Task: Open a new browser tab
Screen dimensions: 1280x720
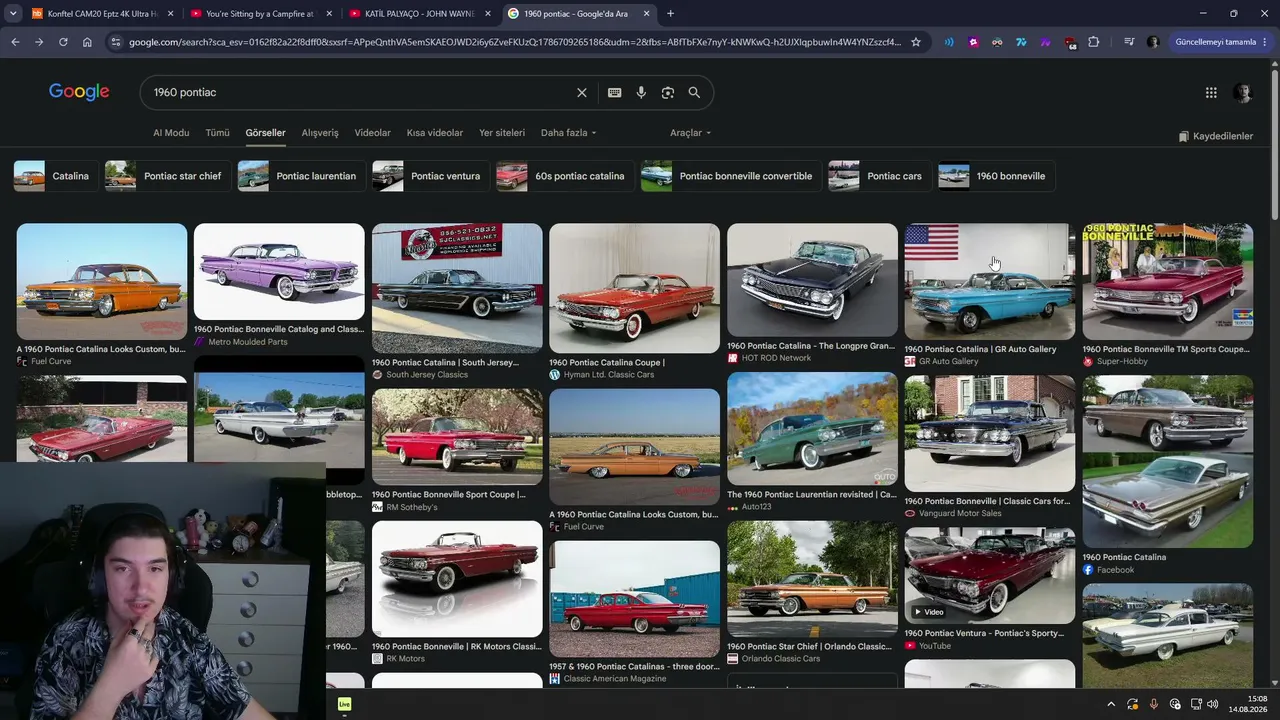Action: point(670,14)
